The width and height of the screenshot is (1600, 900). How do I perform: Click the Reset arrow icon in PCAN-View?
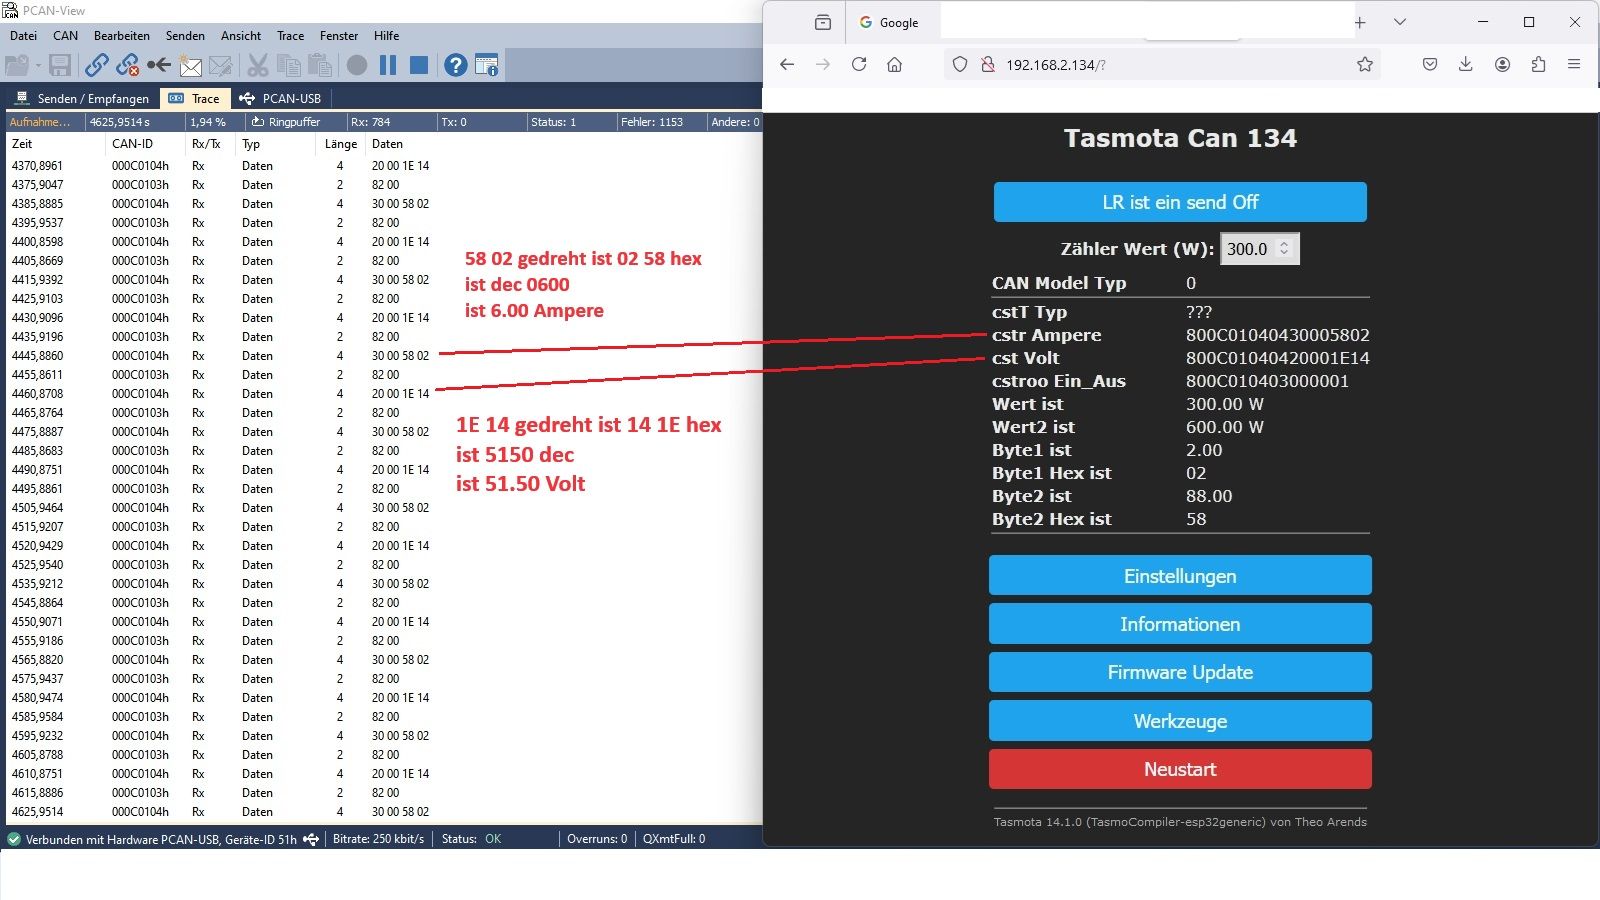pos(158,65)
